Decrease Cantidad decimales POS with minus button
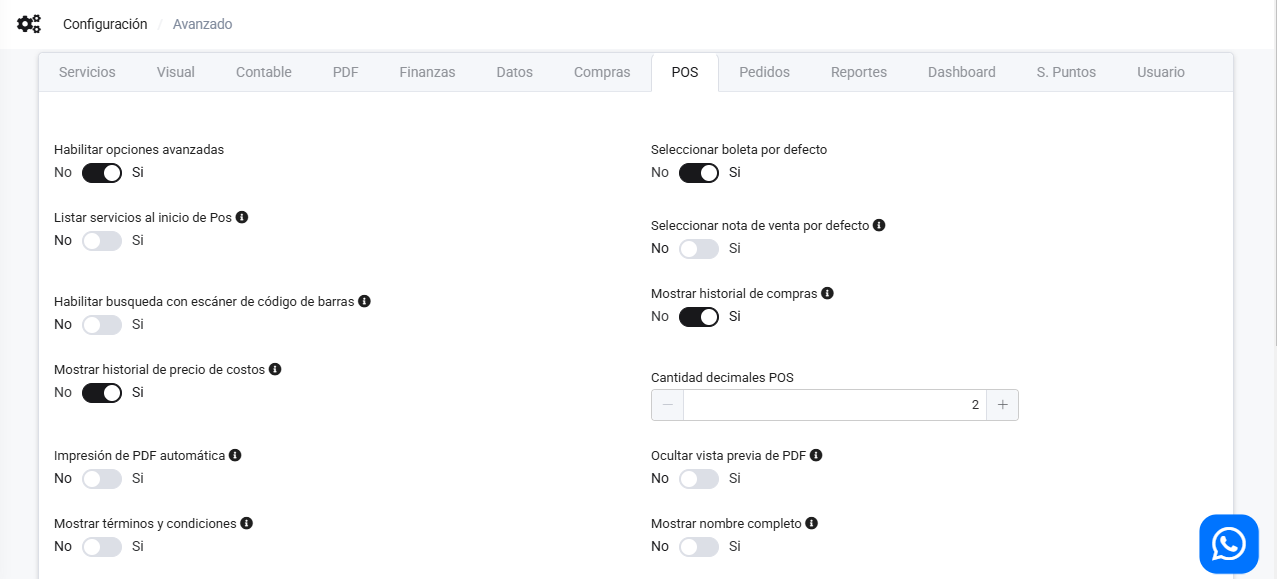Image resolution: width=1277 pixels, height=579 pixels. [667, 405]
